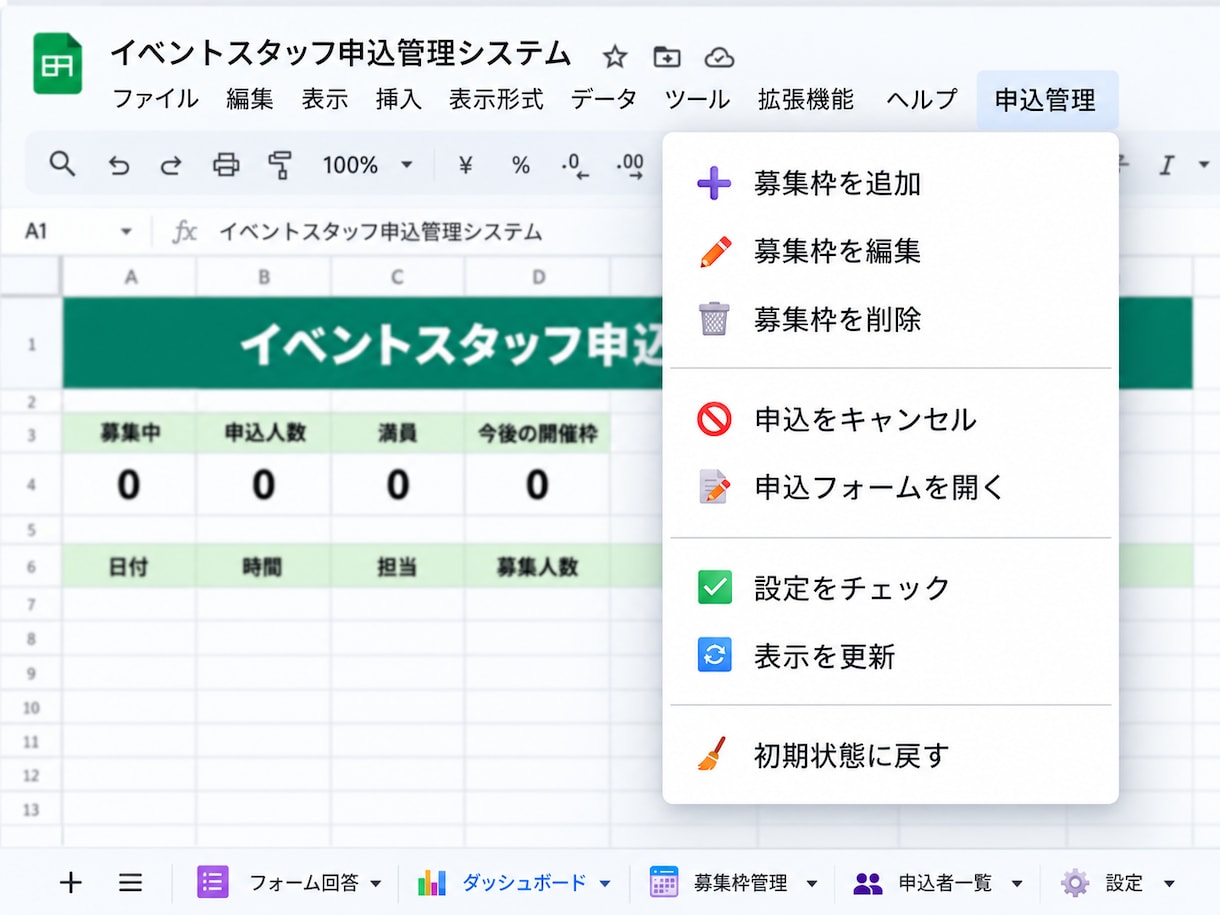1220x915 pixels.
Task: Open the ファイル menu
Action: pyautogui.click(x=155, y=100)
